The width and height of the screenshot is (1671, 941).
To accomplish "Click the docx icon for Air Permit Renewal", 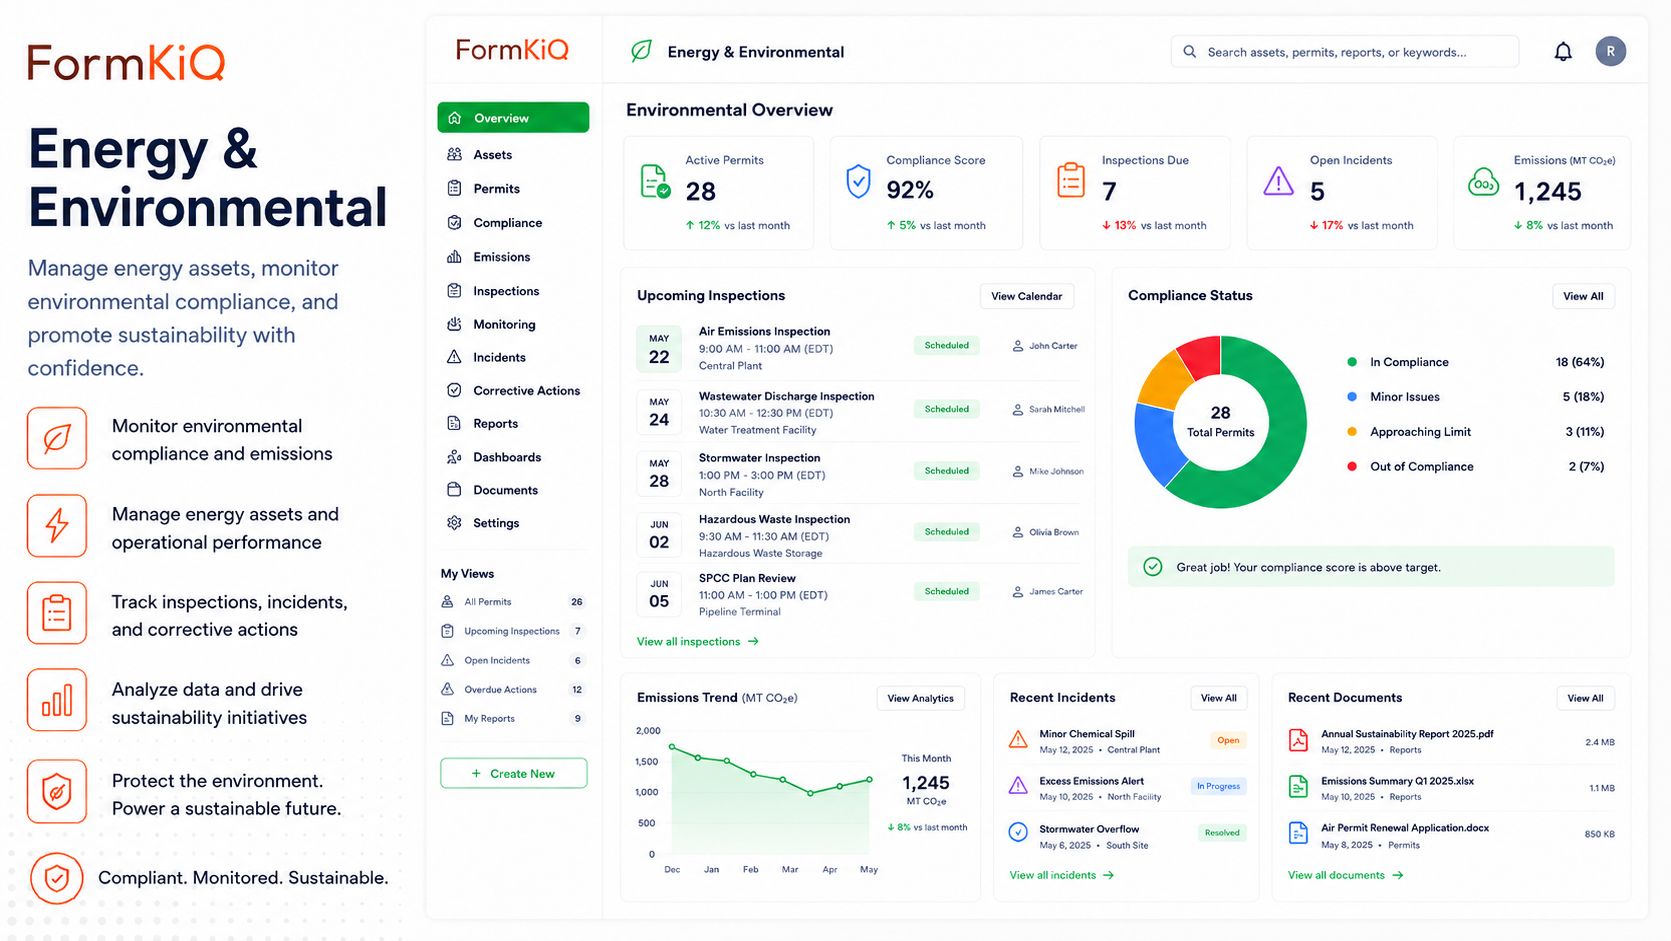I will pos(1298,833).
